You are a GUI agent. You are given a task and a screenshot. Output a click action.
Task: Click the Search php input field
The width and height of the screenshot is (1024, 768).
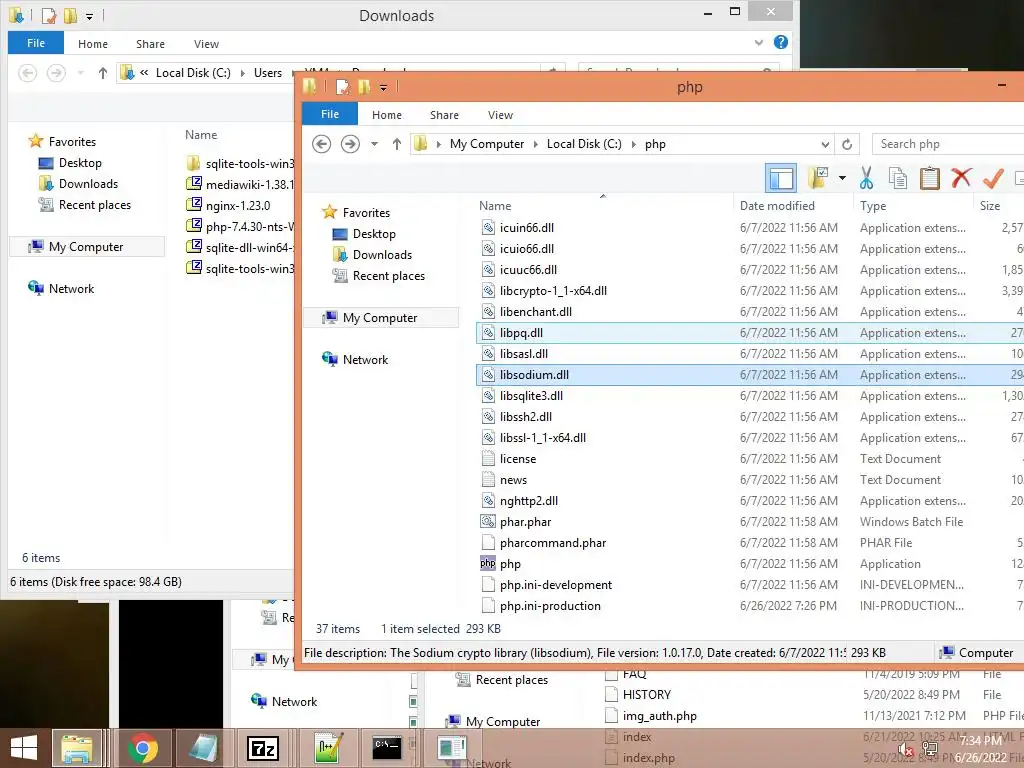pyautogui.click(x=948, y=144)
